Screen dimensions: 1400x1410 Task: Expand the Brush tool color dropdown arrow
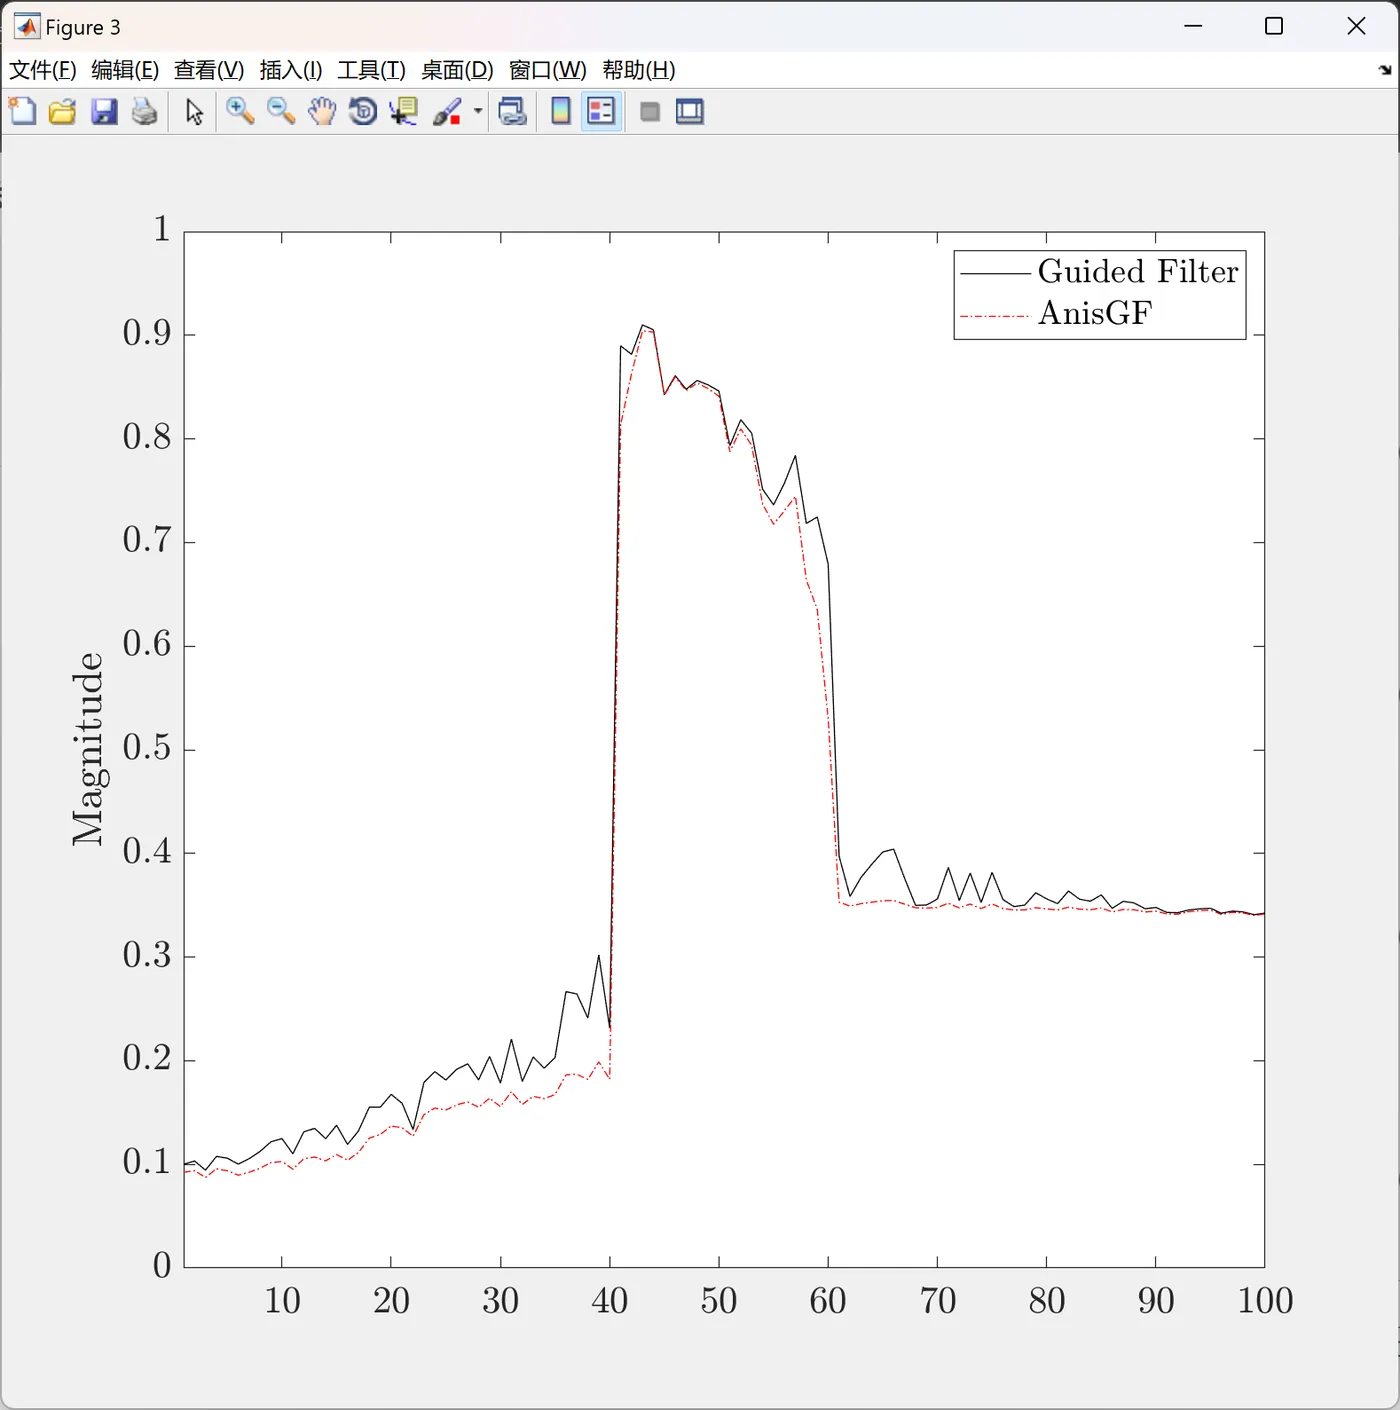point(478,111)
